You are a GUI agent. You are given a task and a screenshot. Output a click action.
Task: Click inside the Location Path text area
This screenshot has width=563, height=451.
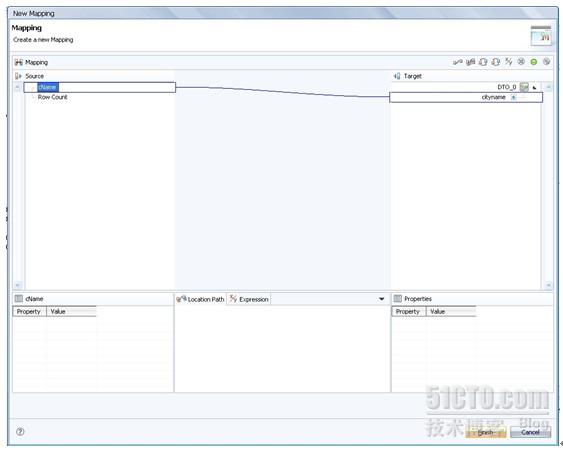[282, 348]
